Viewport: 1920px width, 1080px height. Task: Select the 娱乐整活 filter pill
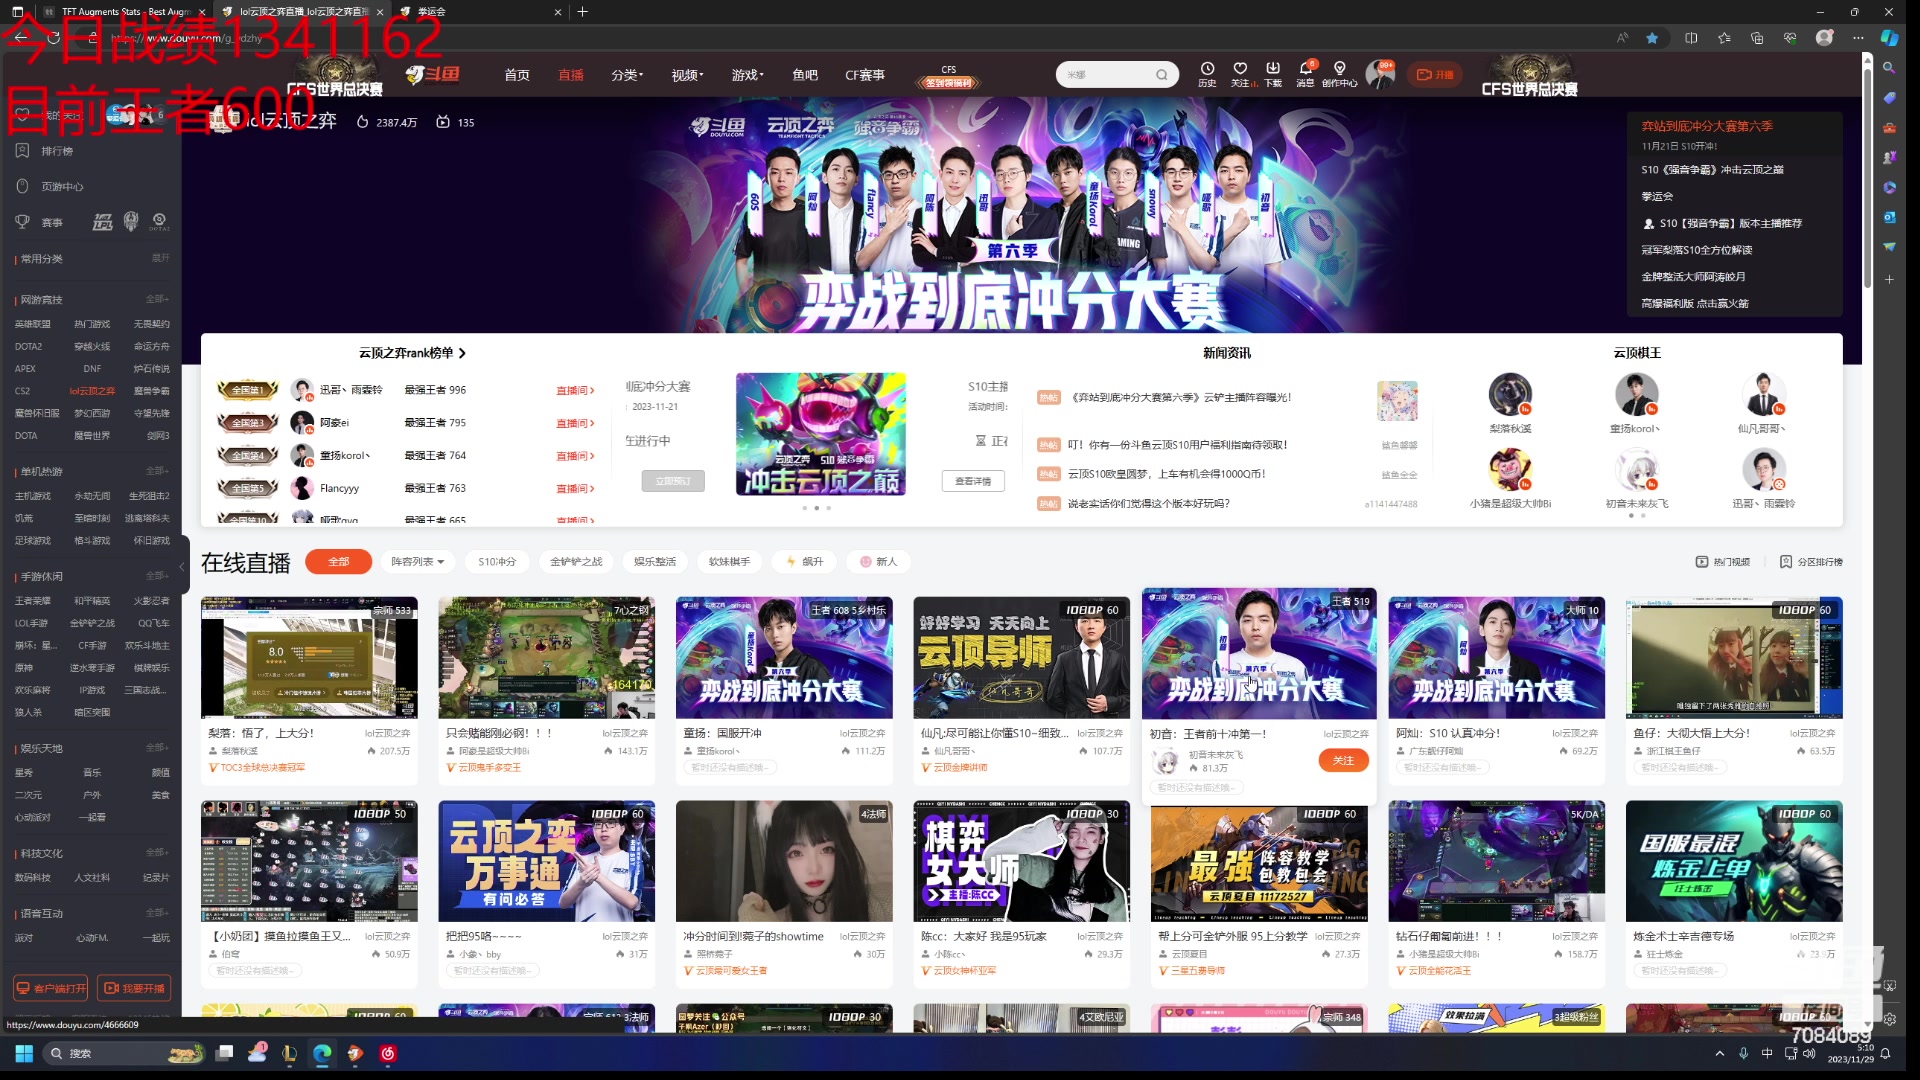(655, 562)
